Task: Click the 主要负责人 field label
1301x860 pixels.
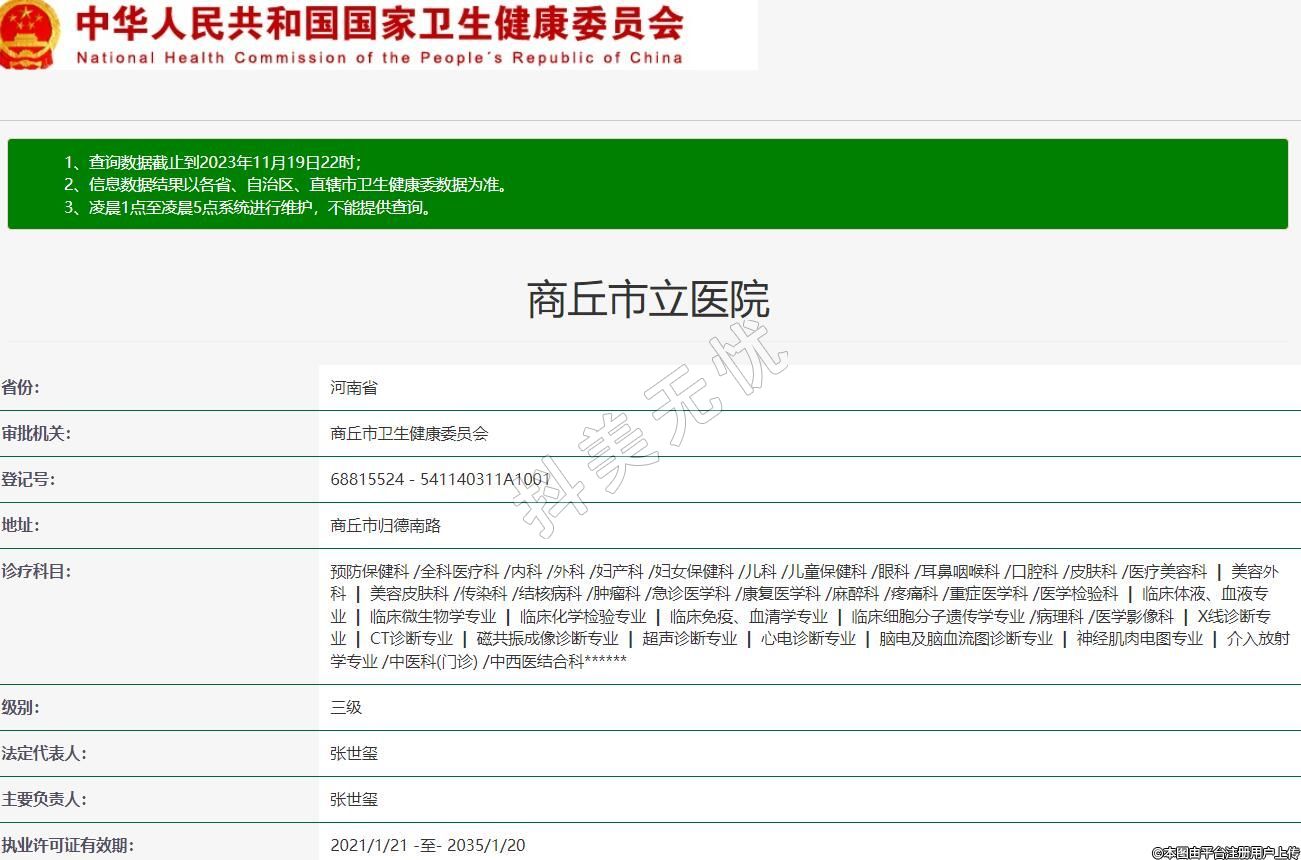Action: [x=43, y=800]
